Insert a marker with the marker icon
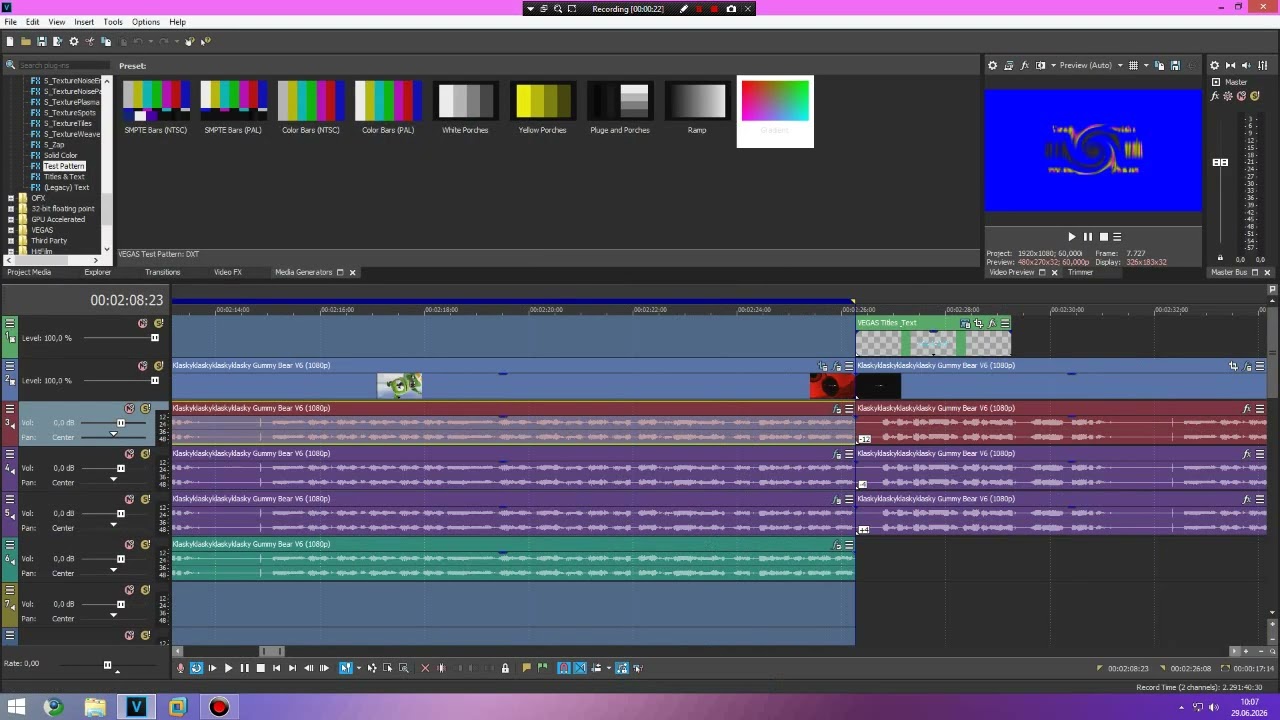 click(527, 668)
